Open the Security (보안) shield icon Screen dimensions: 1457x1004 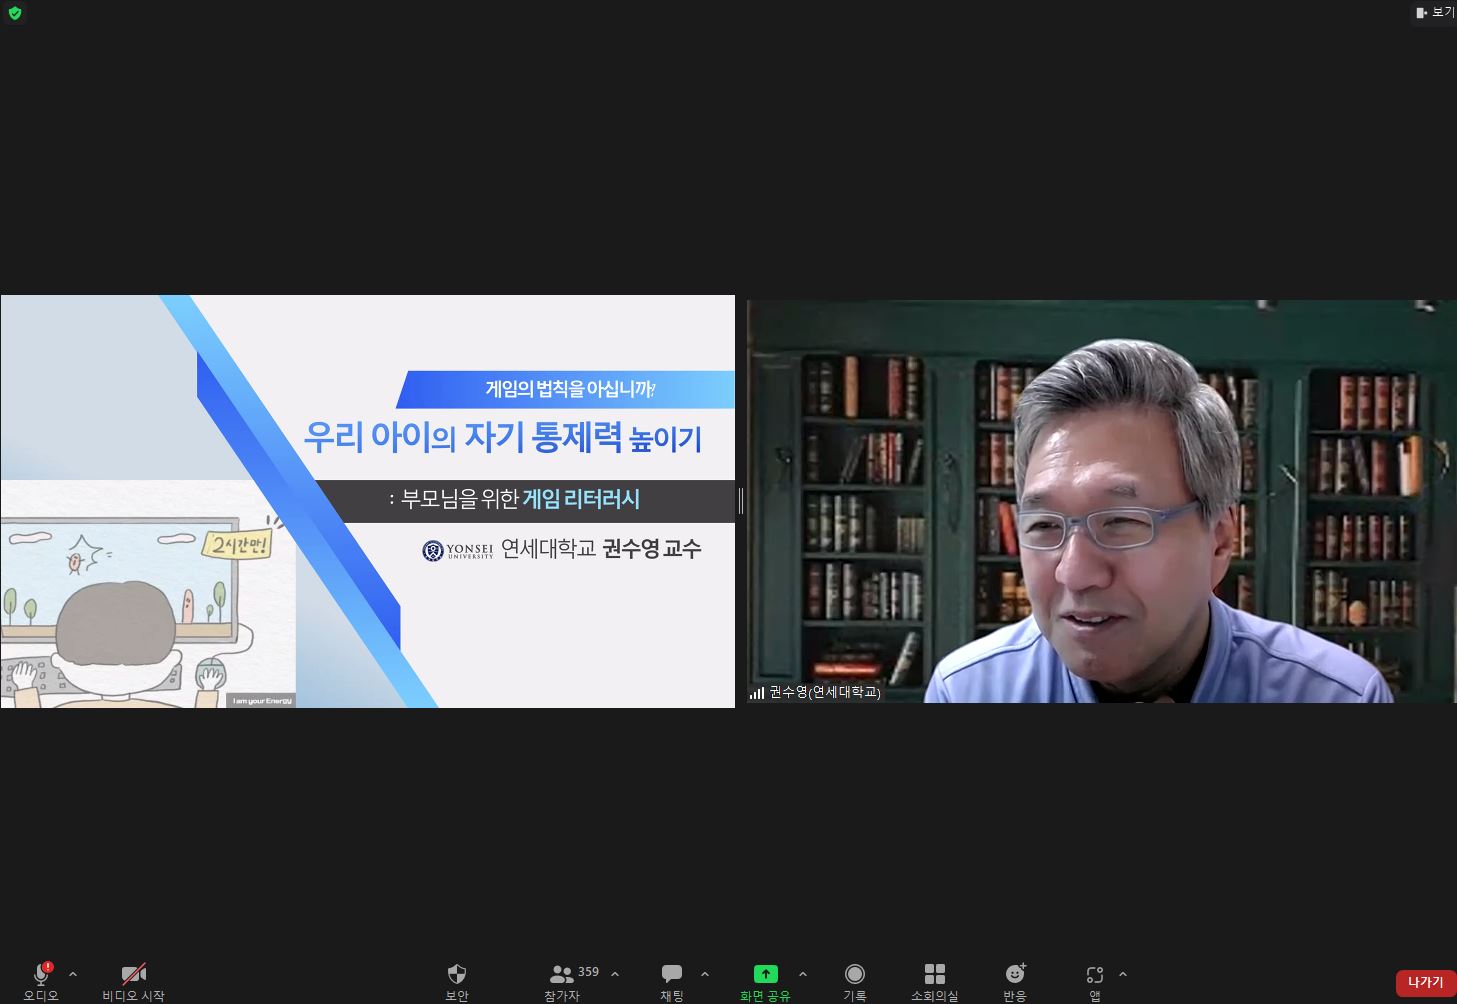click(x=457, y=974)
